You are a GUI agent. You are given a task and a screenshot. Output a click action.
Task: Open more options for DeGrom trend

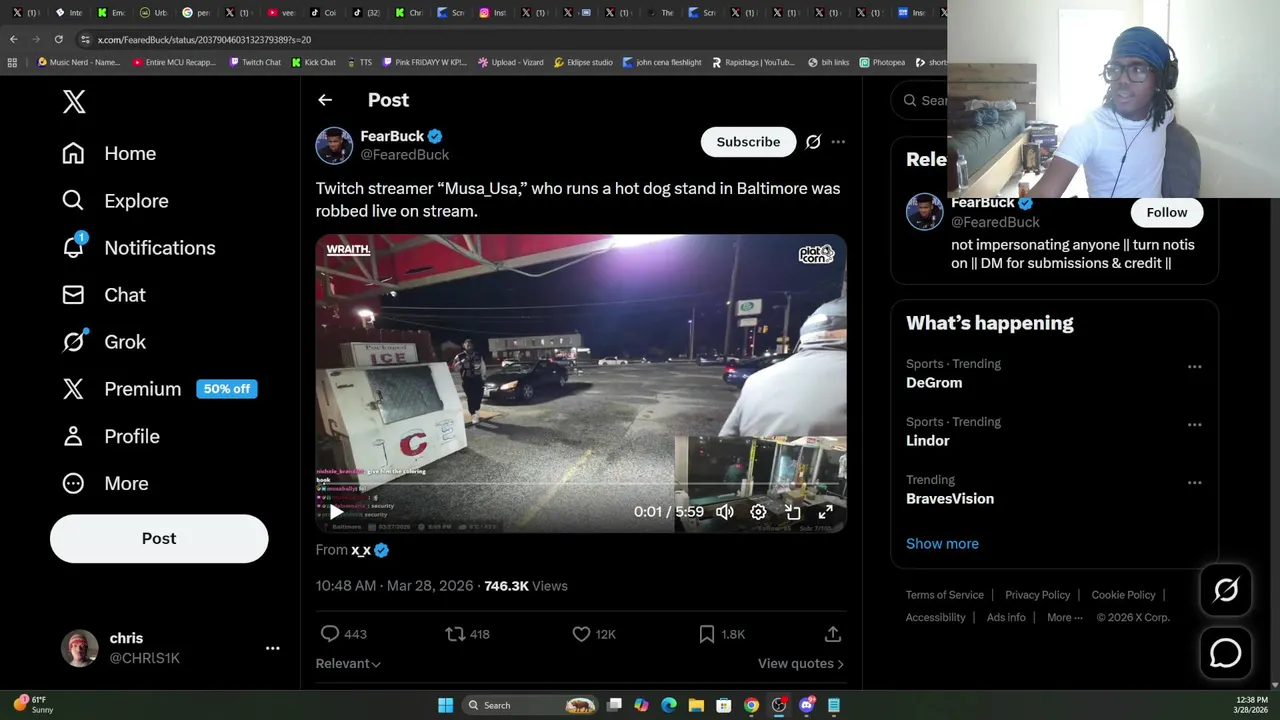pyautogui.click(x=1194, y=367)
